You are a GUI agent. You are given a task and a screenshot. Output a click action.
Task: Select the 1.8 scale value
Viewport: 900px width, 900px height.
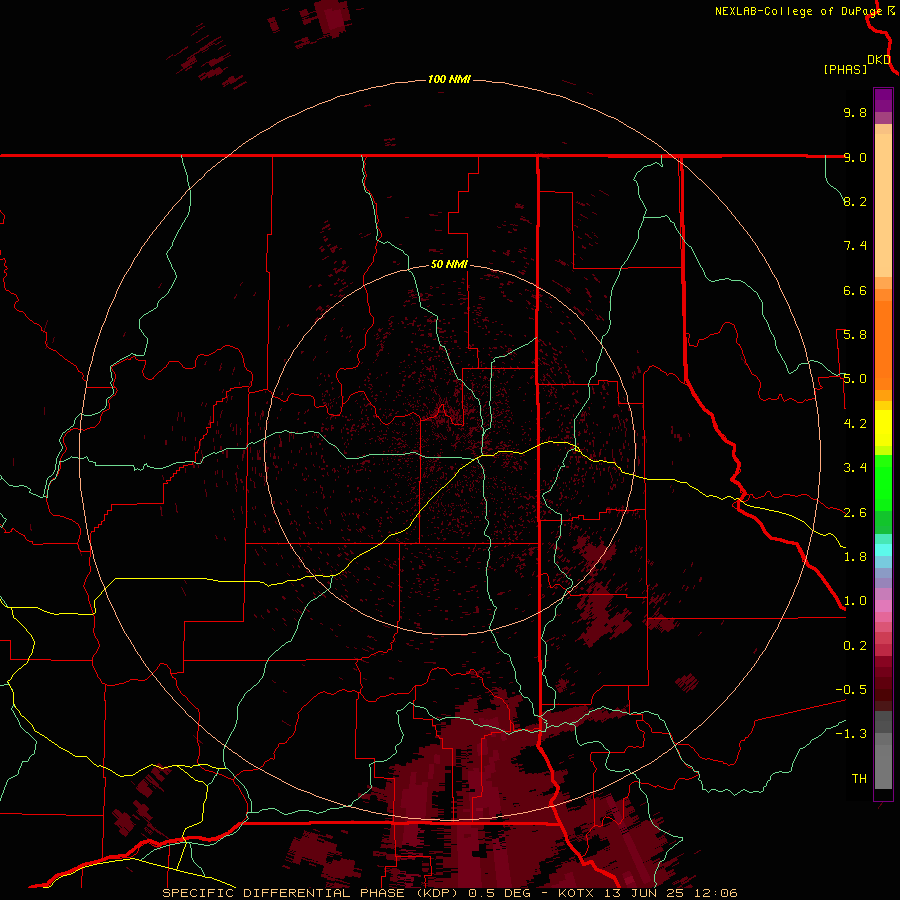point(855,557)
